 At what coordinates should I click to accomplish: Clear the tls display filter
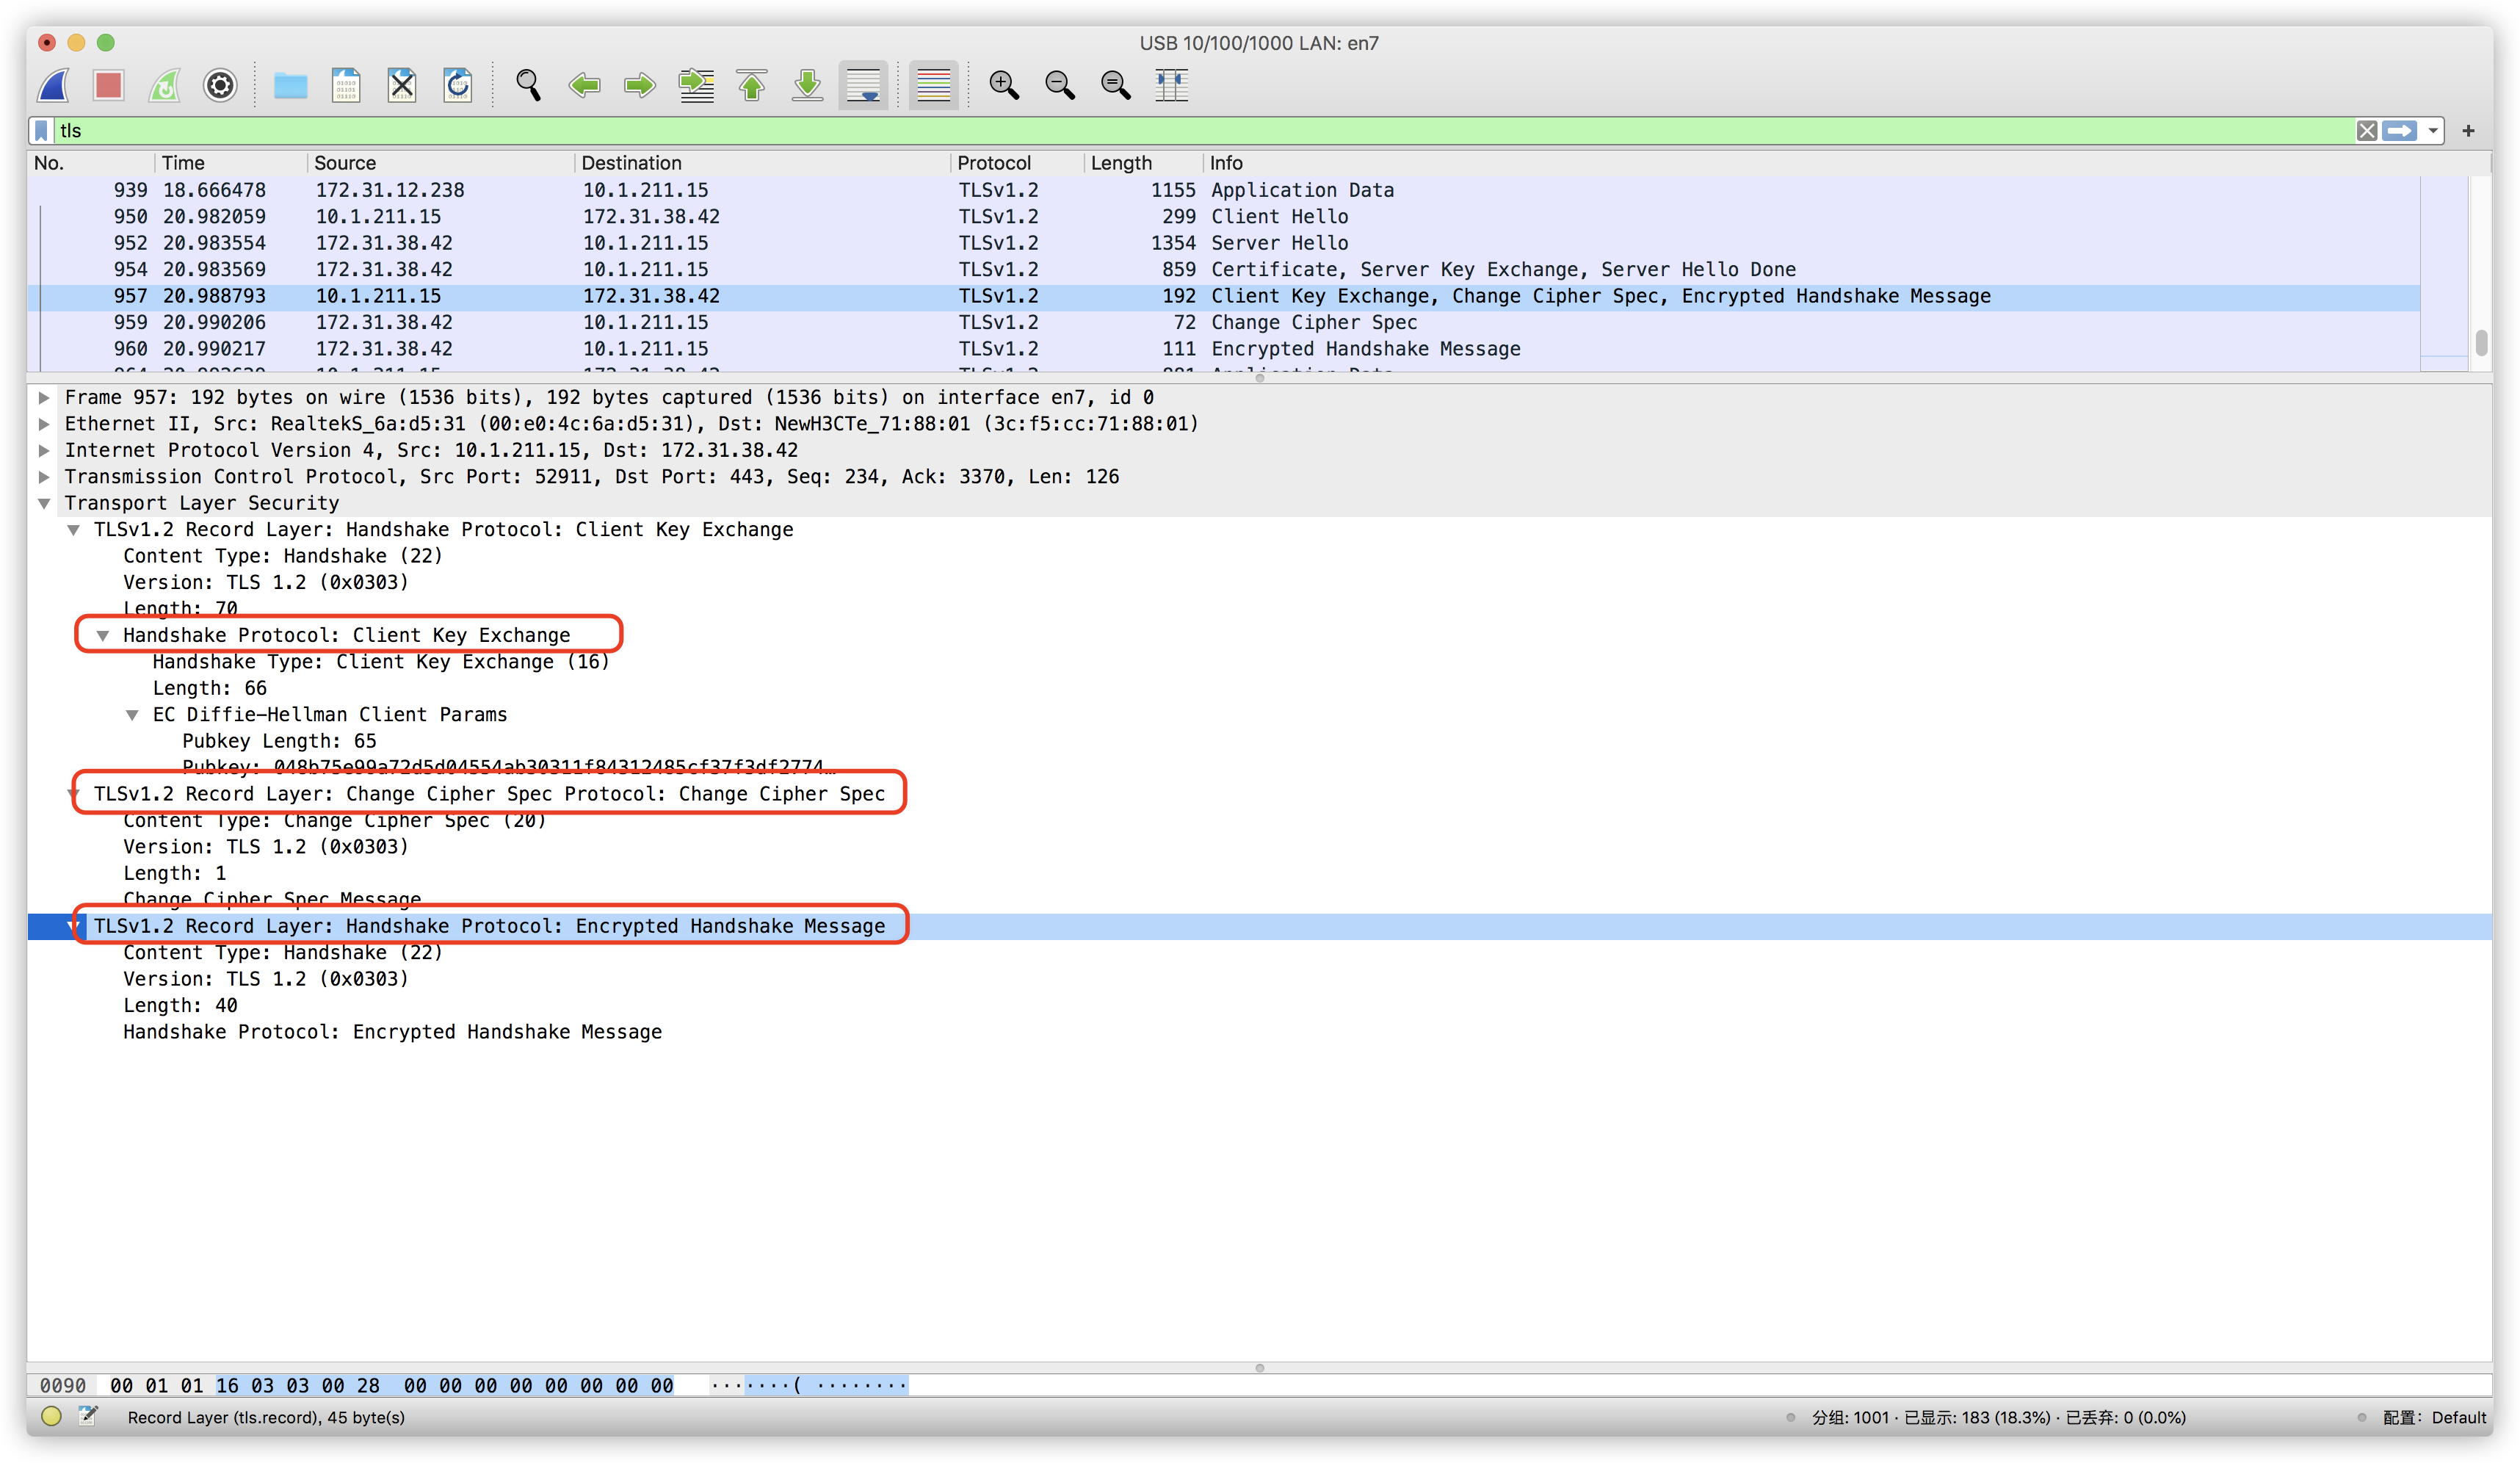pyautogui.click(x=2367, y=130)
